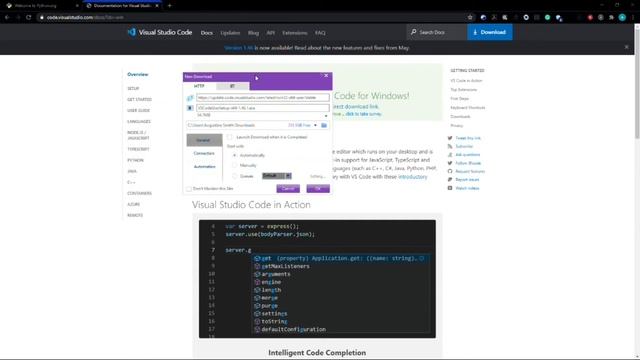The image size is (640, 360).
Task: Select the Automatically start option
Action: [x=234, y=155]
